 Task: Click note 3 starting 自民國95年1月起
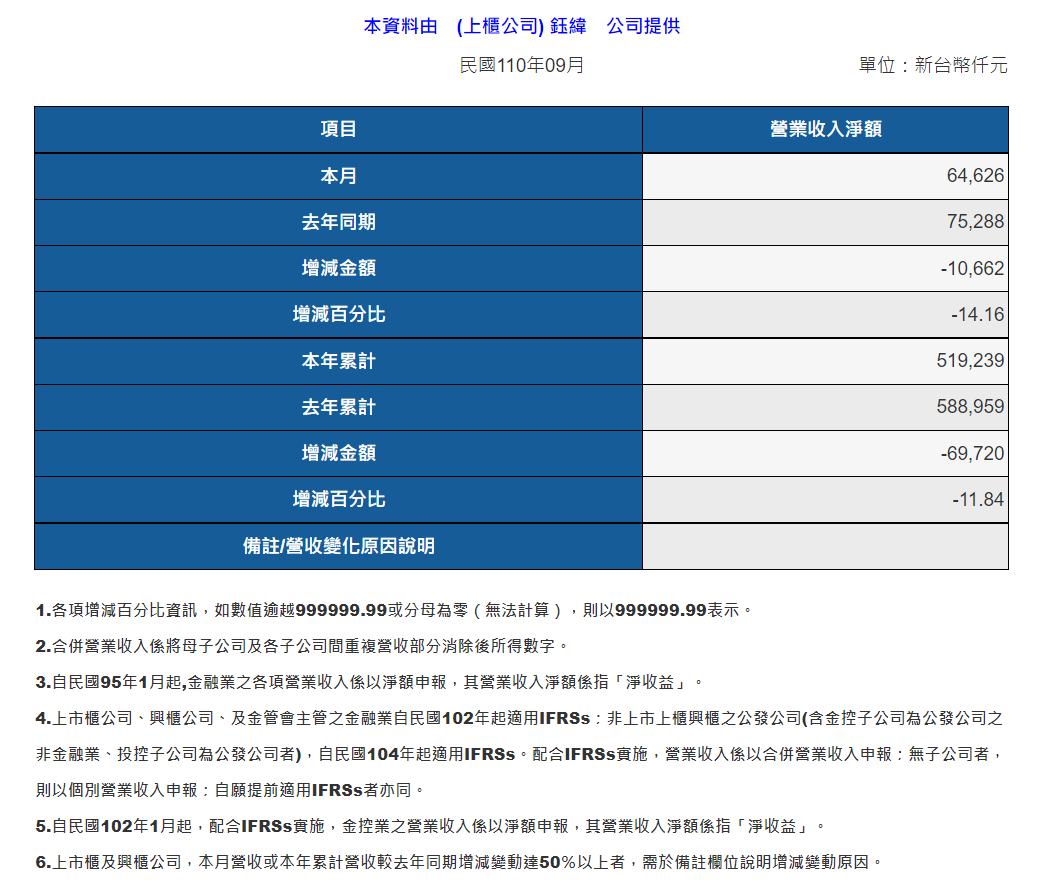[369, 682]
